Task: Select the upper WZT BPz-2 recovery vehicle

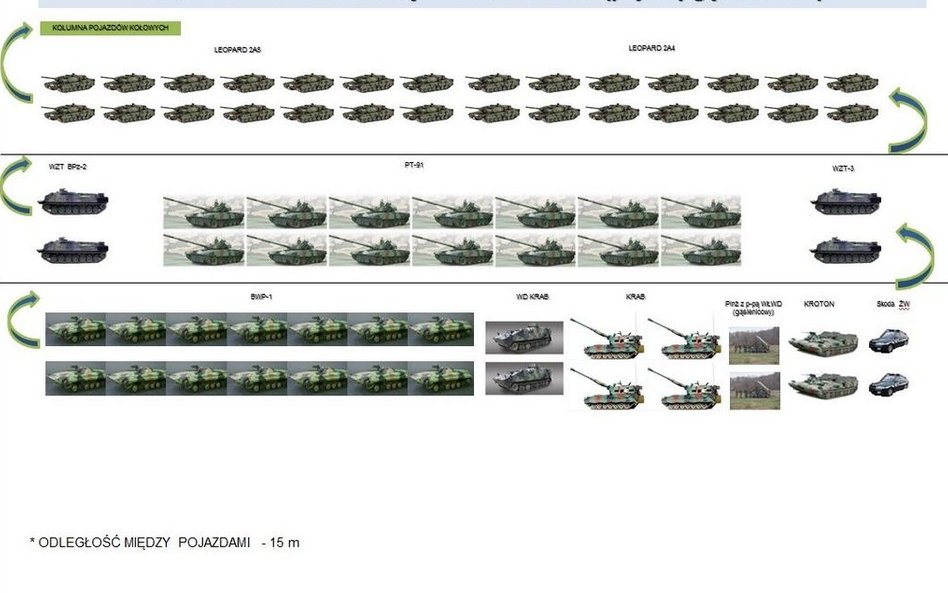Action: (72, 204)
